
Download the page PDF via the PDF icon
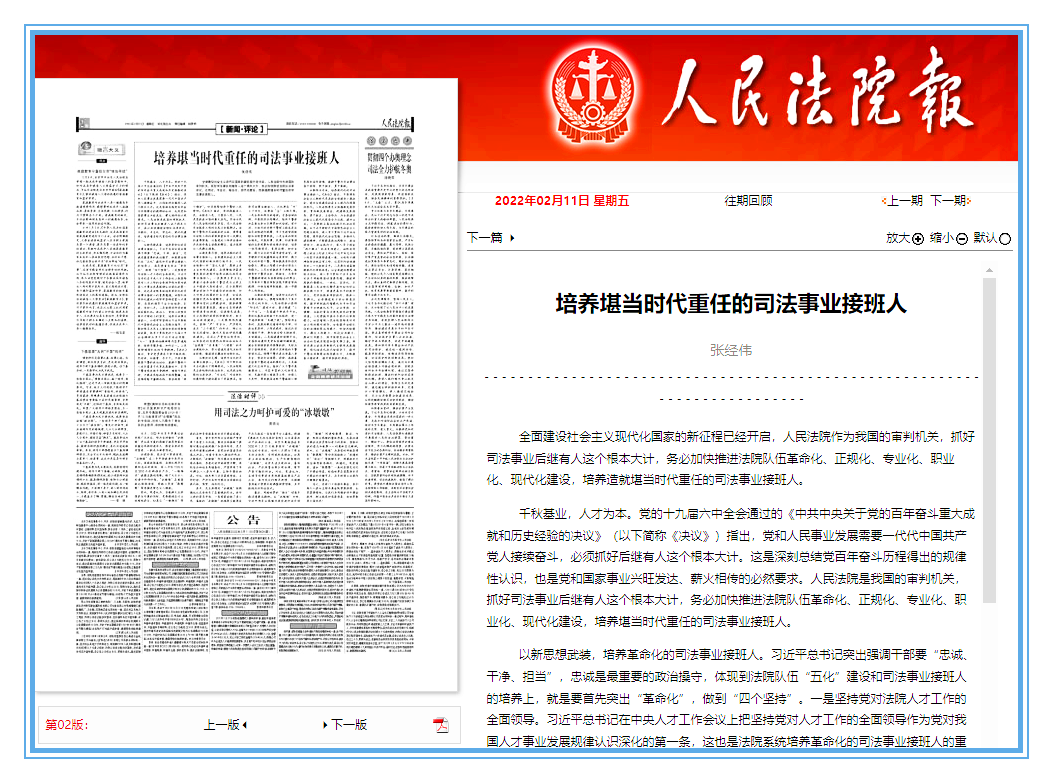(x=441, y=725)
